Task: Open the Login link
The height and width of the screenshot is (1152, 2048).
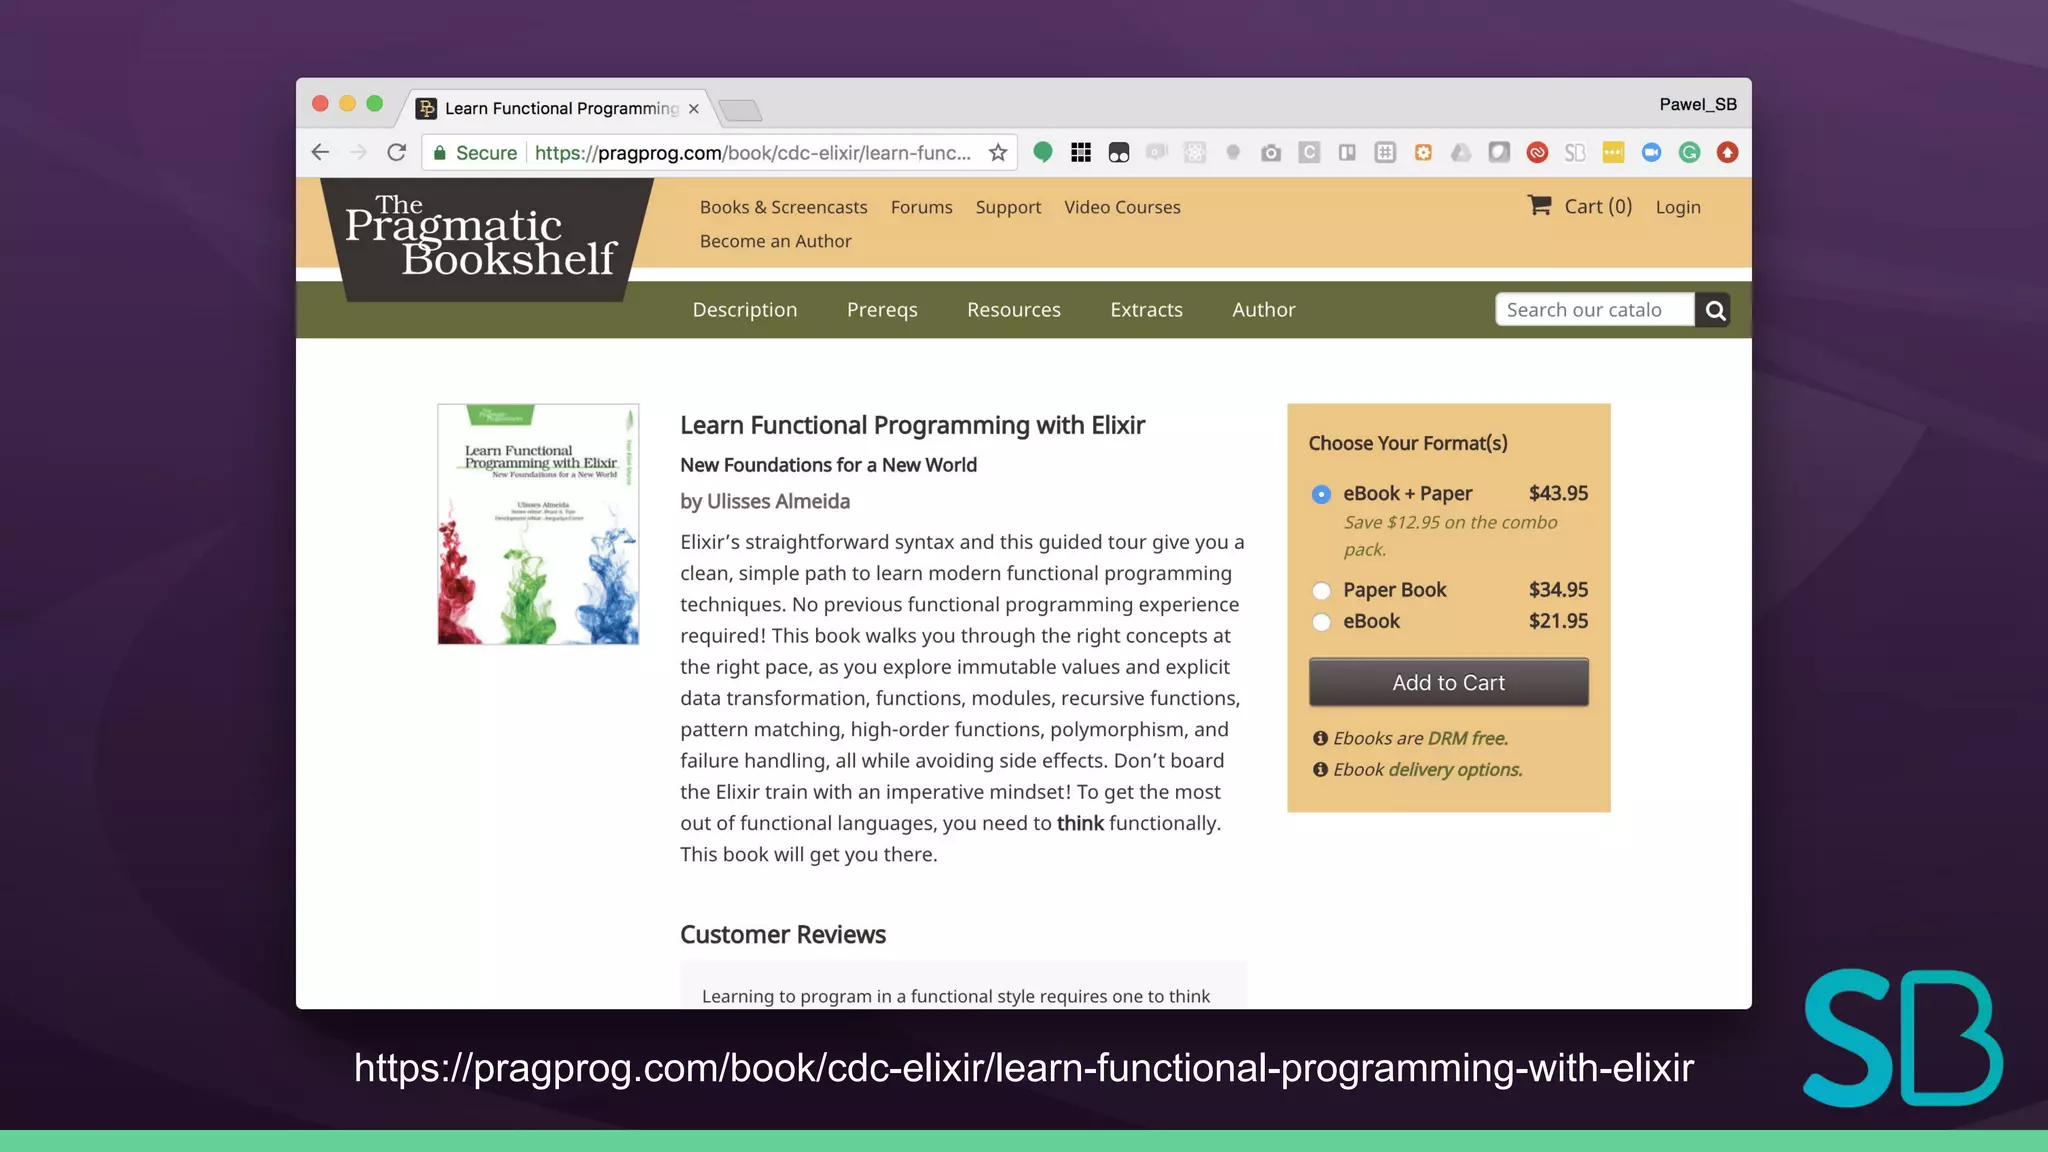Action: (x=1678, y=207)
